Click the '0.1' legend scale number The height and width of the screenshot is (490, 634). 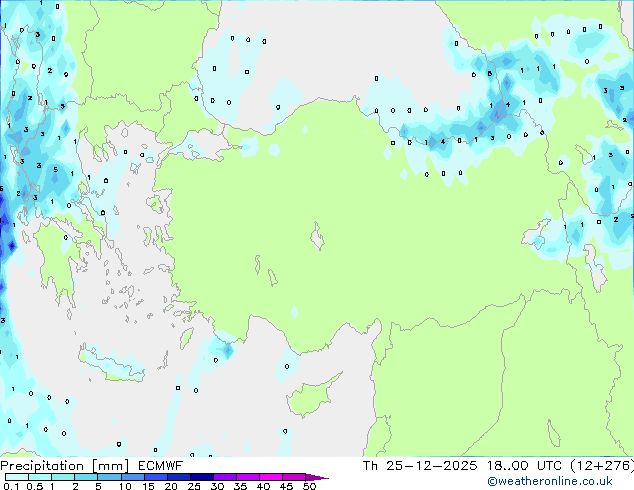11,486
